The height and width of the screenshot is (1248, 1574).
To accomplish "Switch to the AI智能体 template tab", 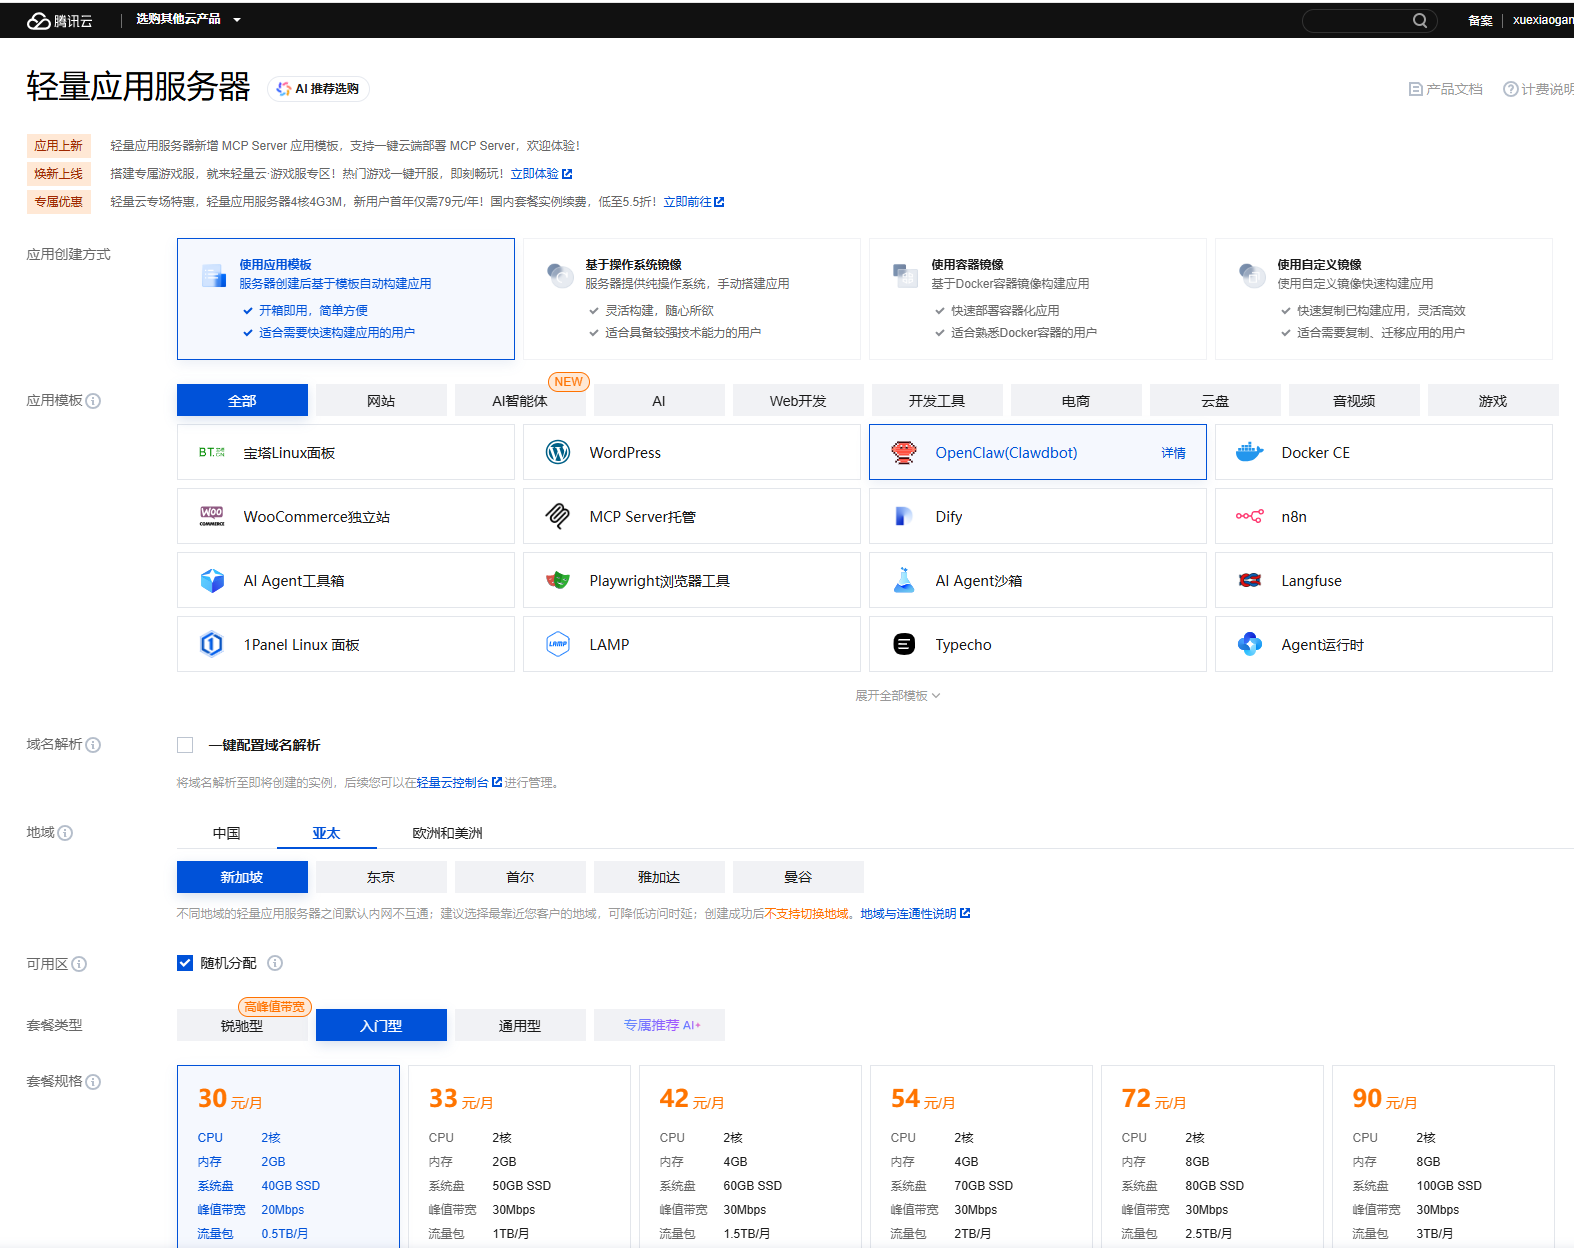I will click(x=520, y=400).
